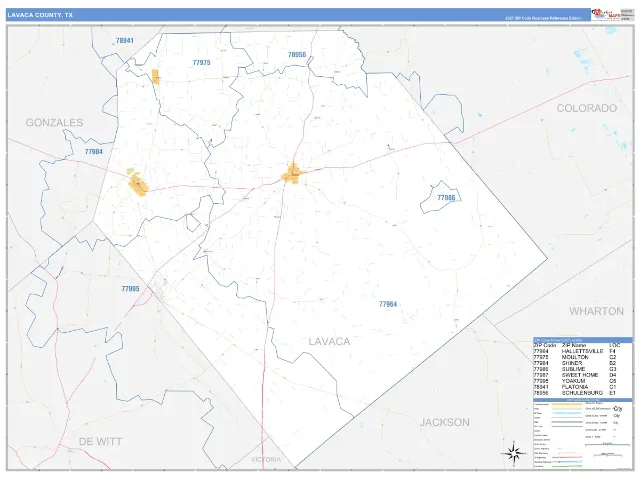The width and height of the screenshot is (640, 480).
Task: Click the LAVACA county label
Action: [329, 341]
